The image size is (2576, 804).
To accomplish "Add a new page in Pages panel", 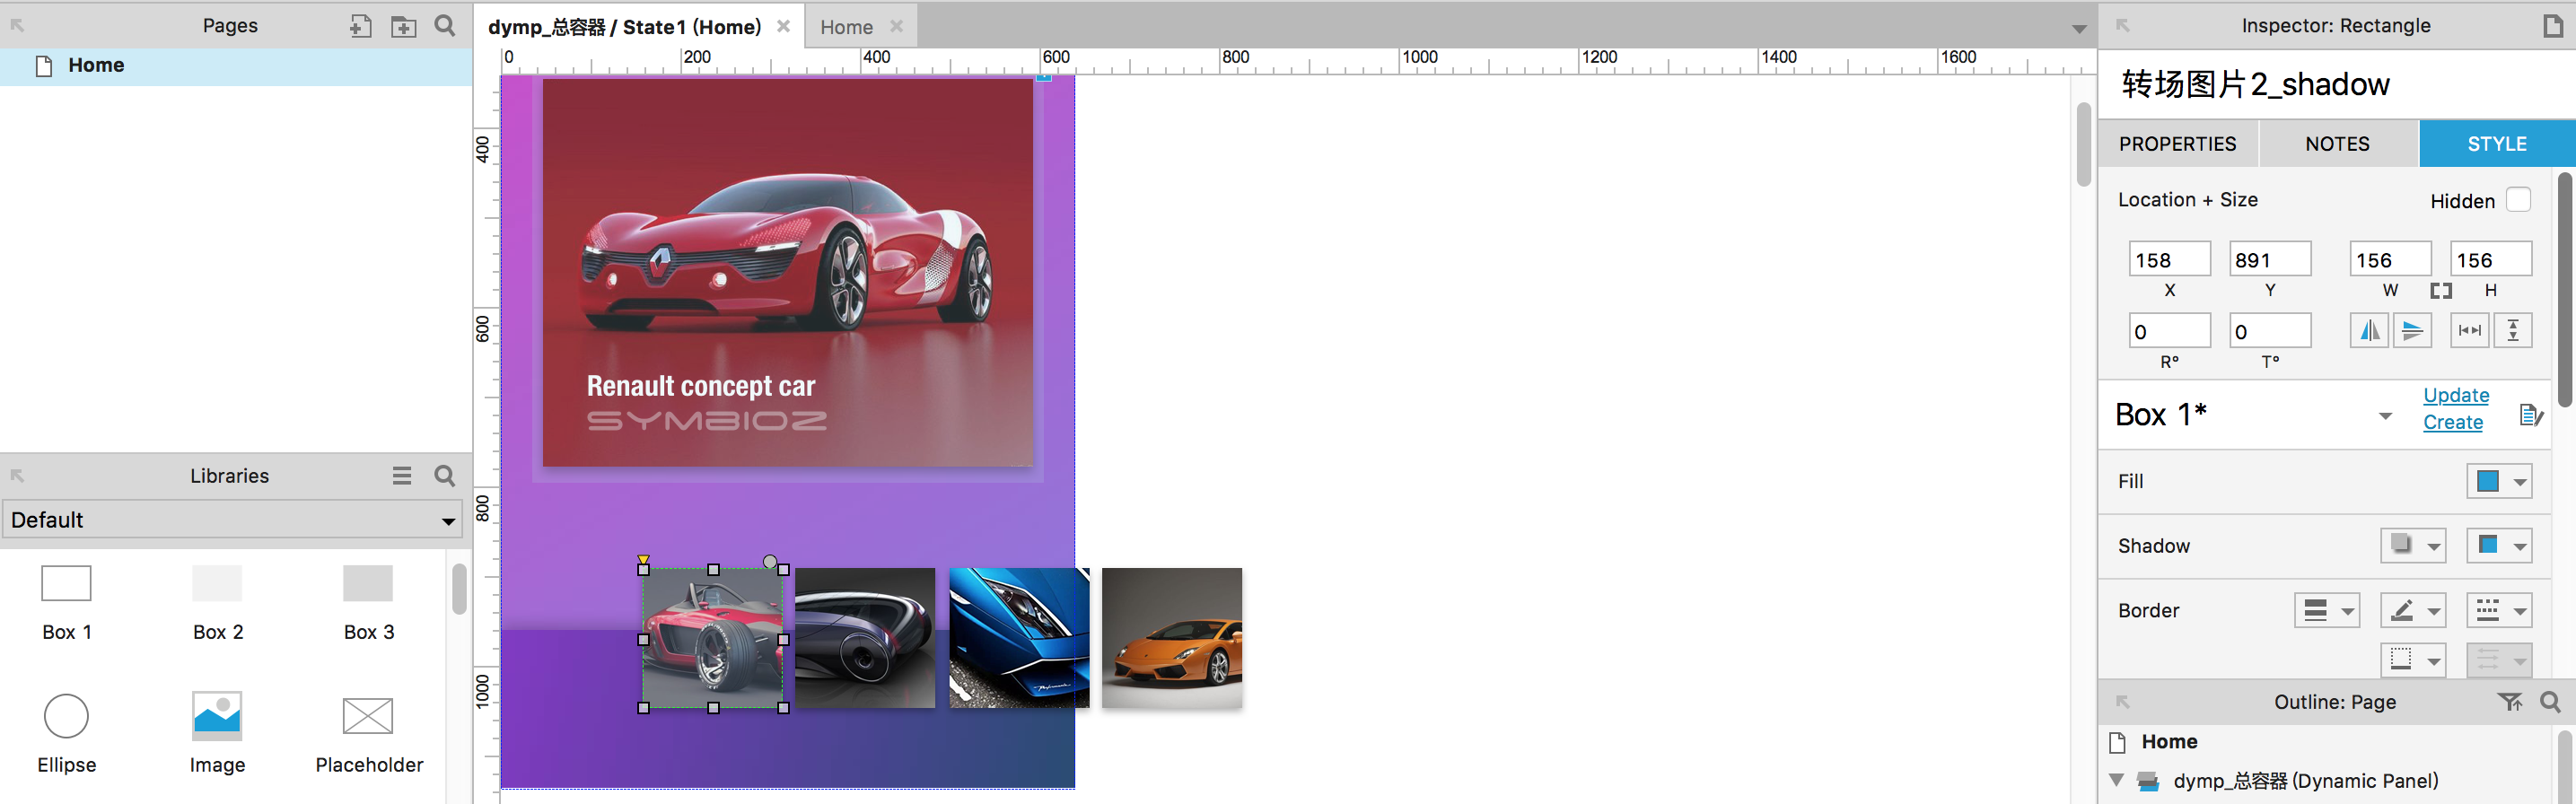I will (360, 26).
